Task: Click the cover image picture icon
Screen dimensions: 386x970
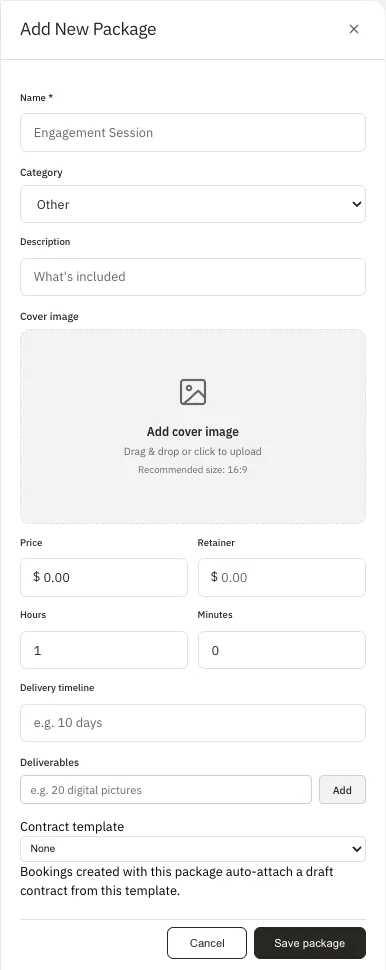Action: tap(193, 392)
